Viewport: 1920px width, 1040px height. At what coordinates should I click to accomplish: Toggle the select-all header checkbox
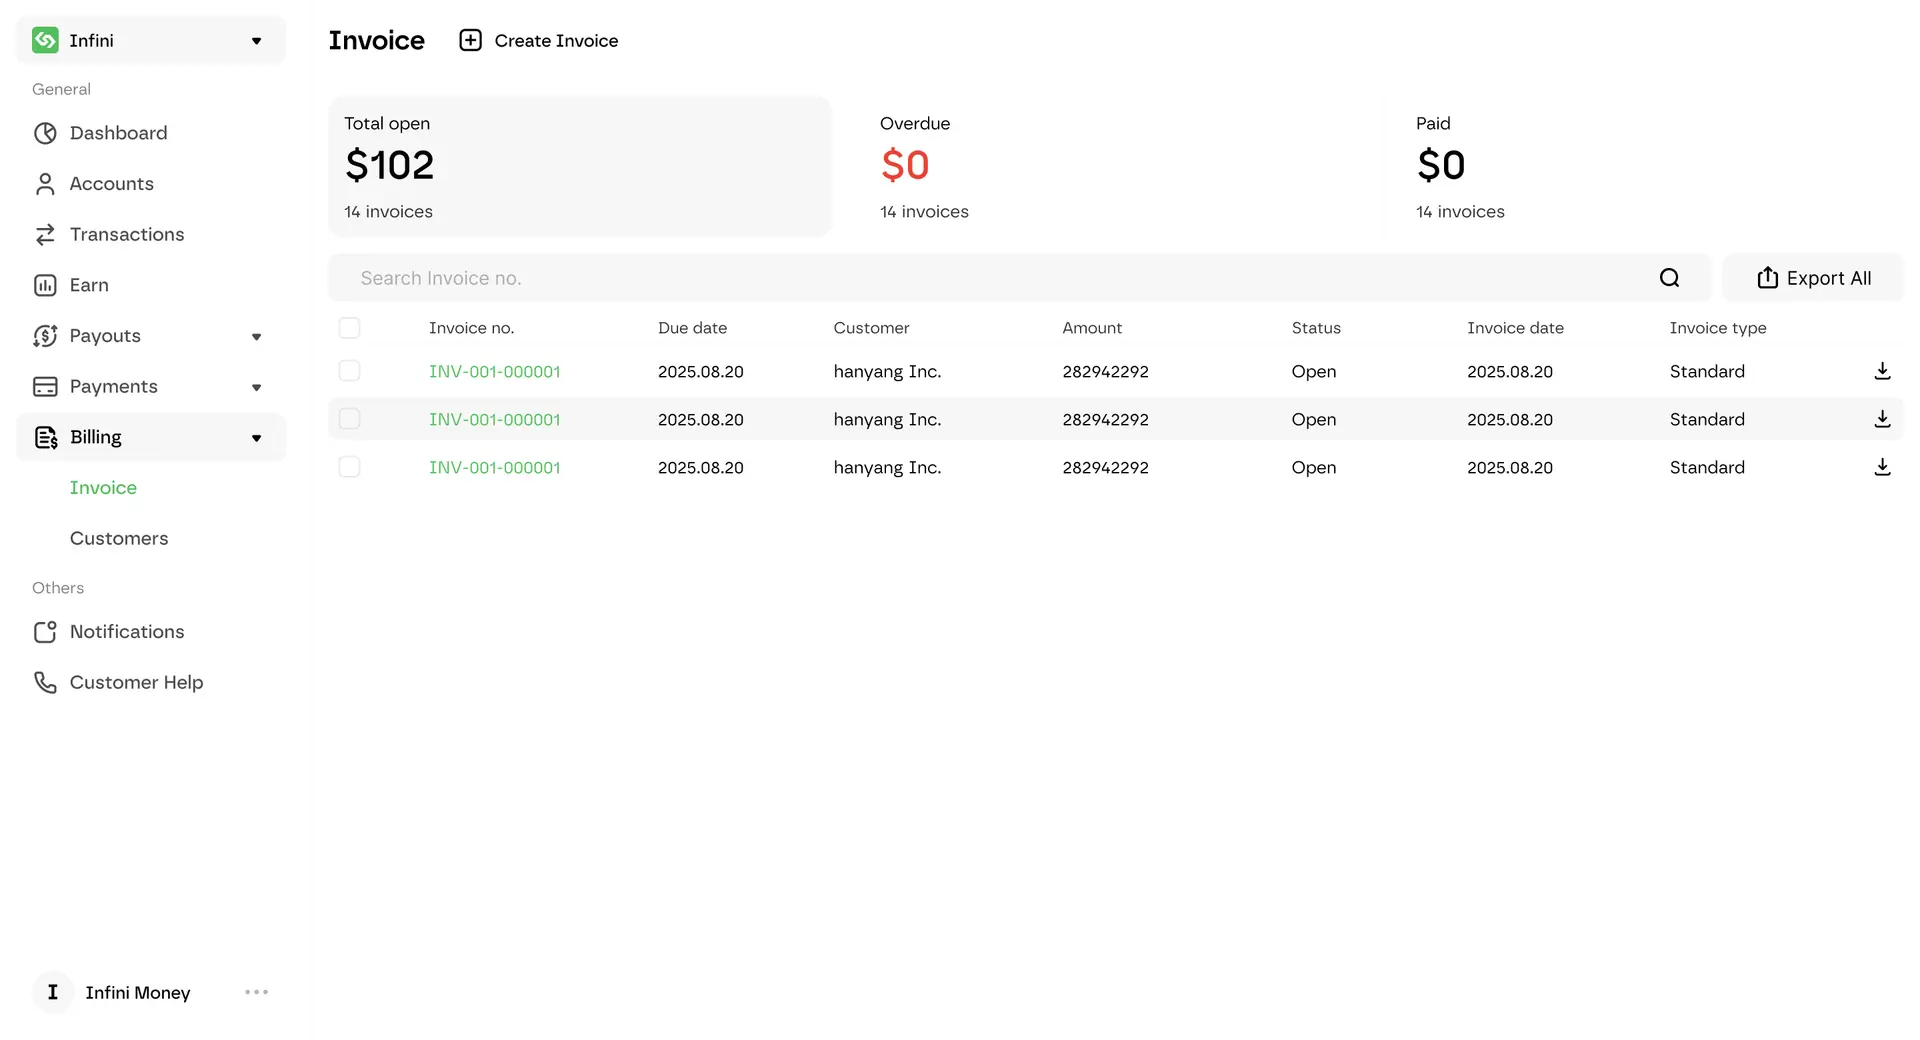tap(349, 328)
